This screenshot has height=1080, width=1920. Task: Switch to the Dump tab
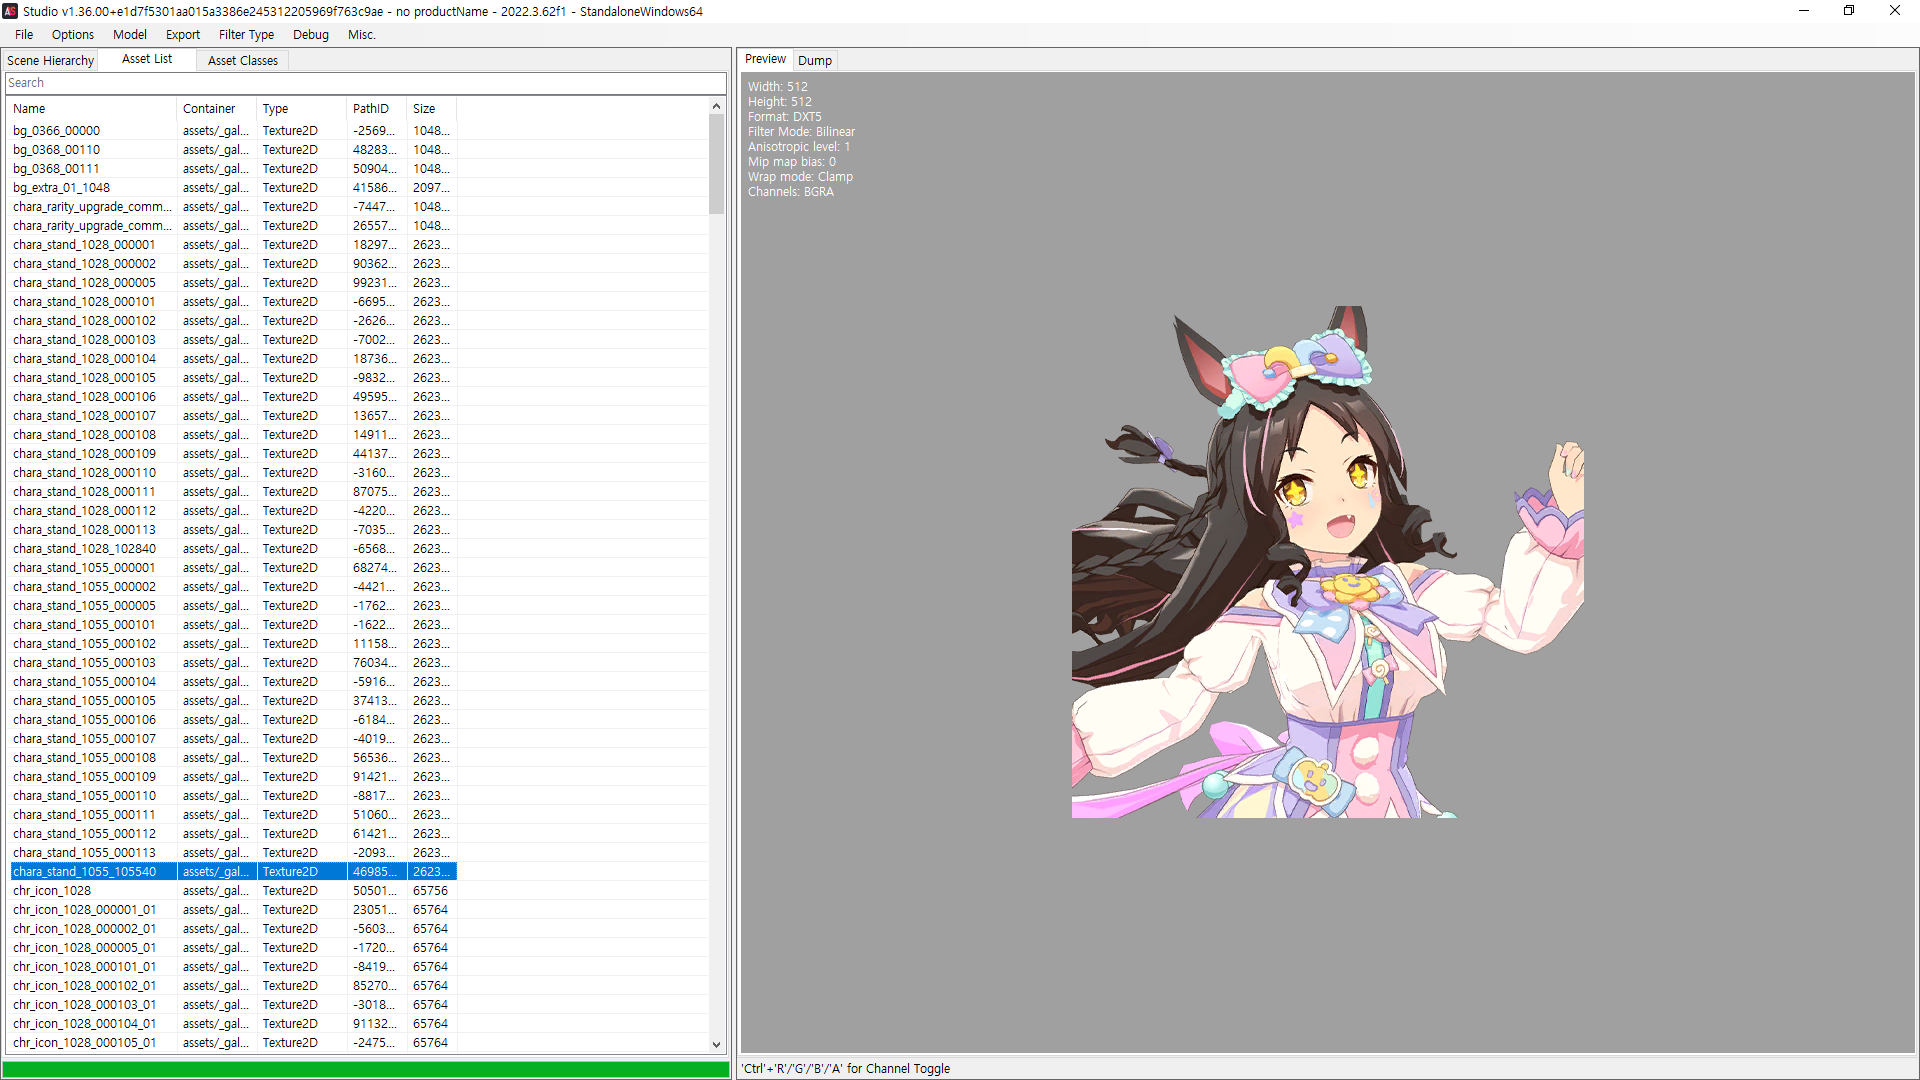point(814,60)
